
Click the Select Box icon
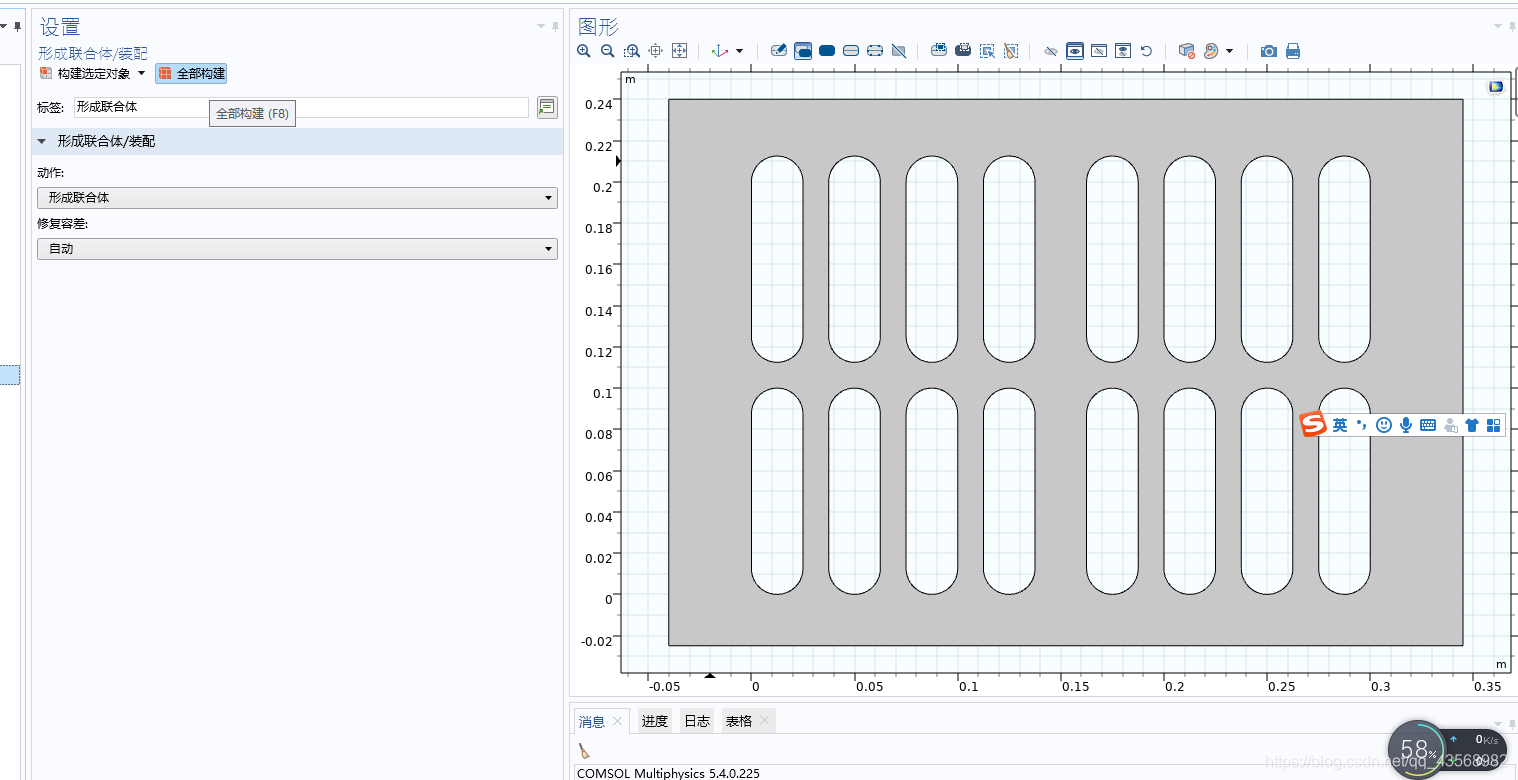(939, 51)
